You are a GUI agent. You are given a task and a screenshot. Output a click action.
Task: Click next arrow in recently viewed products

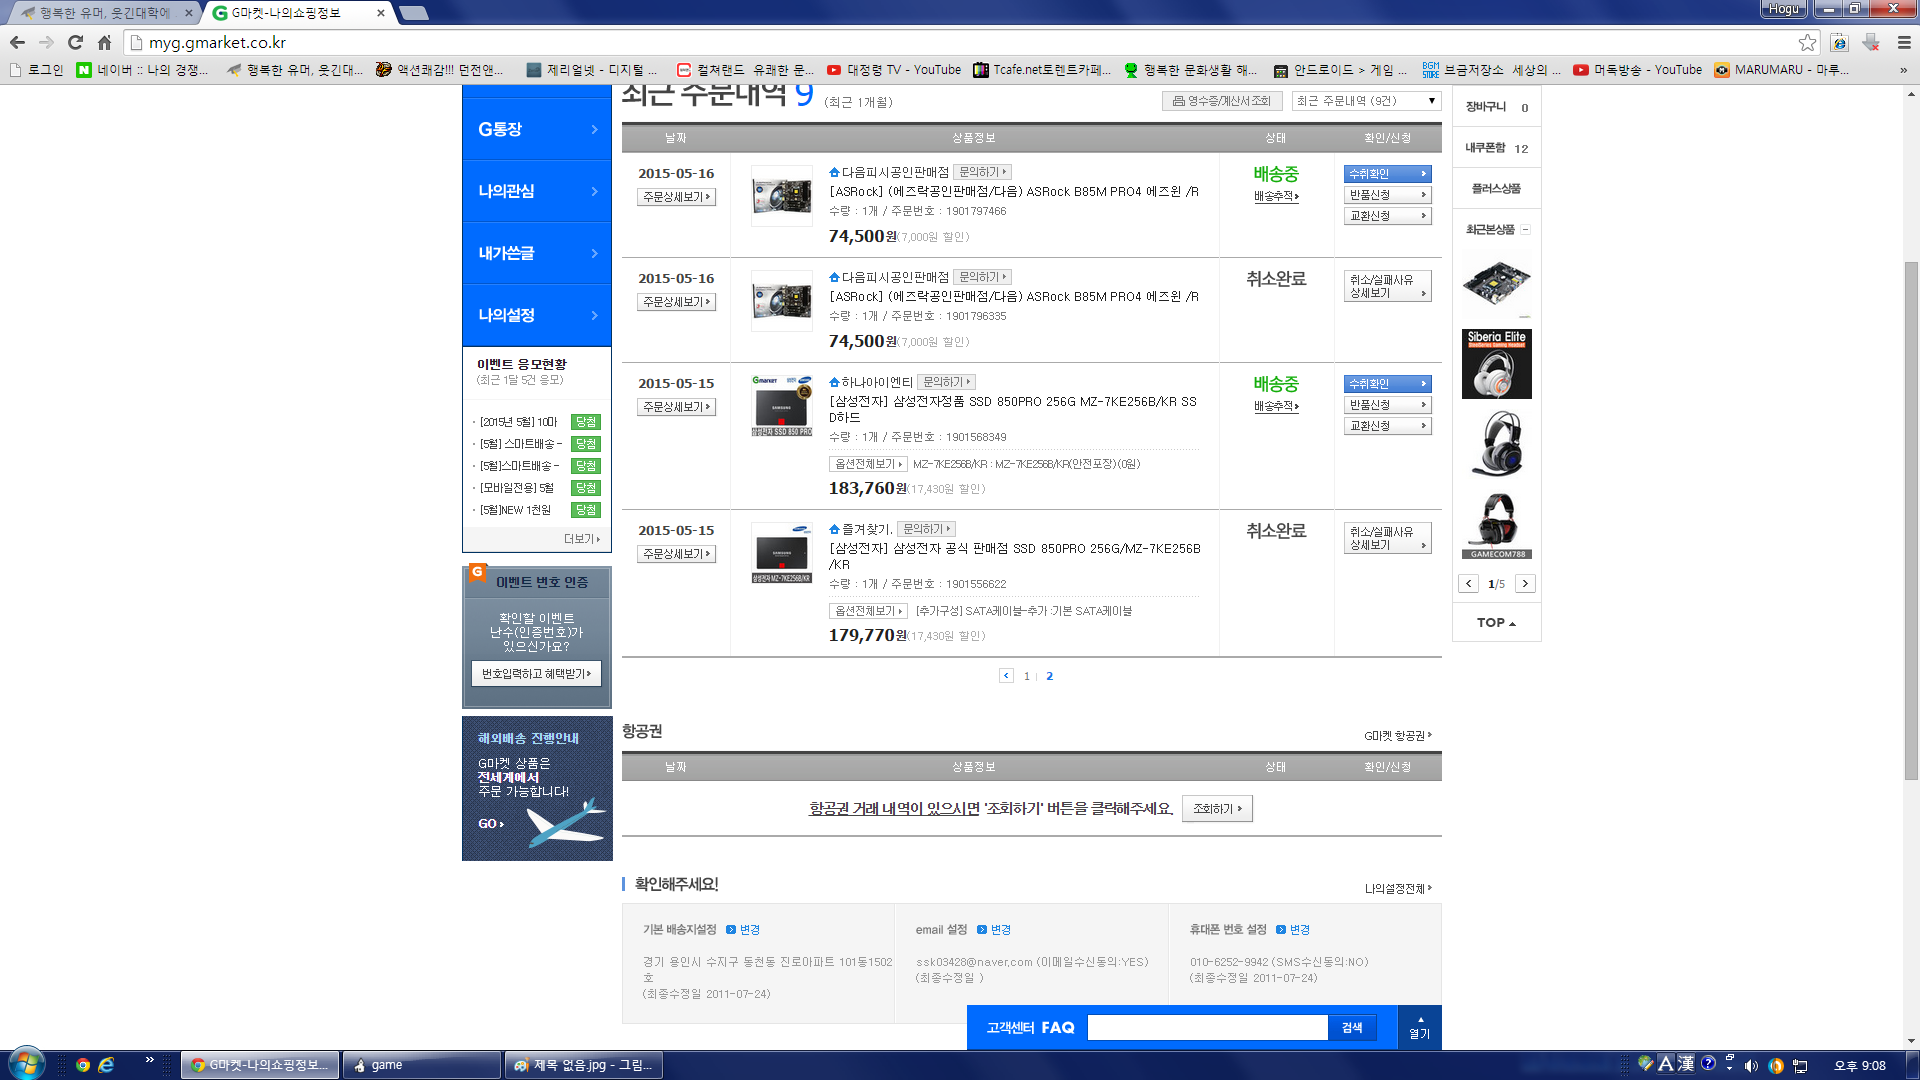(1525, 584)
